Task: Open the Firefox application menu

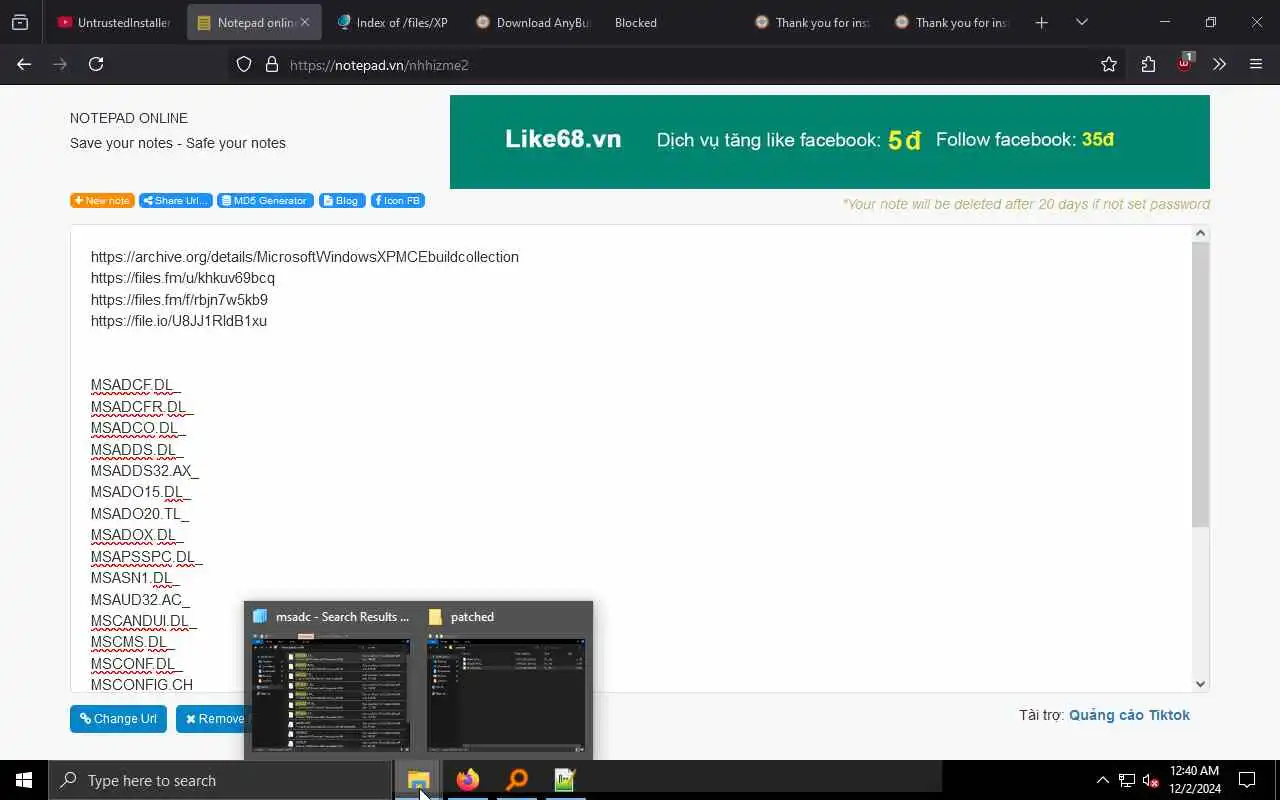Action: [x=1256, y=64]
